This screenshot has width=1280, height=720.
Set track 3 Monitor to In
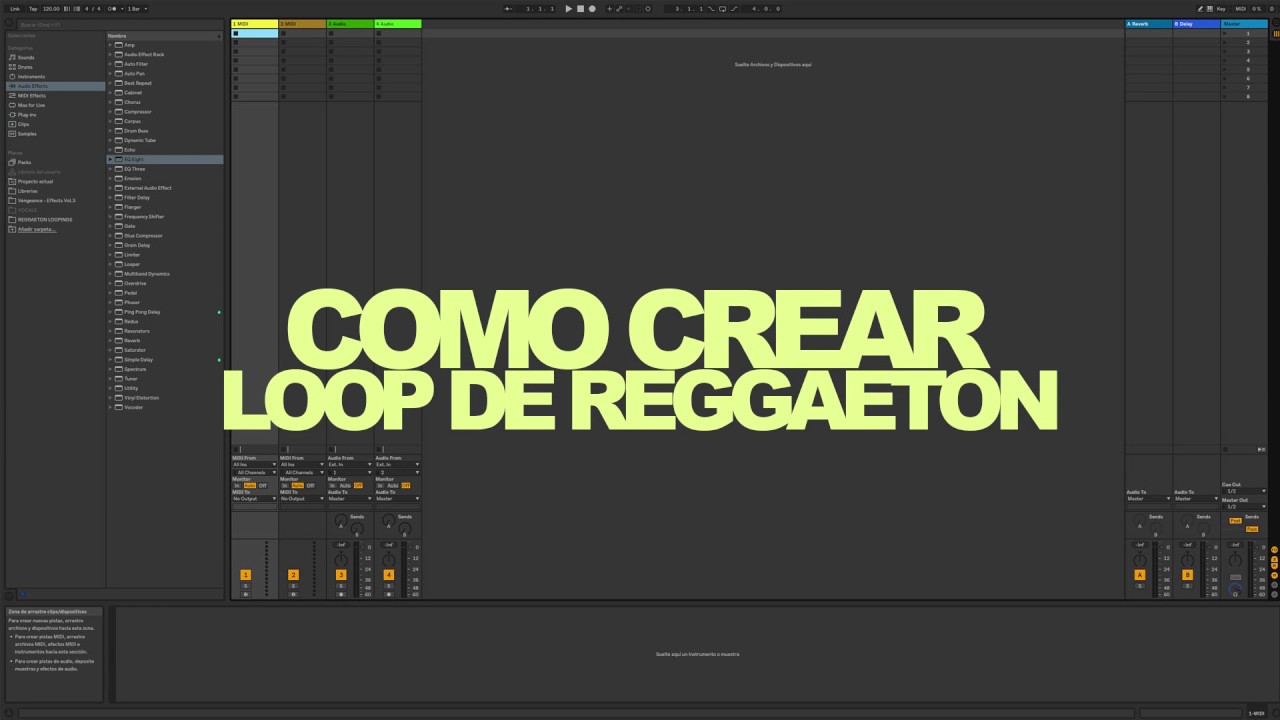332,485
